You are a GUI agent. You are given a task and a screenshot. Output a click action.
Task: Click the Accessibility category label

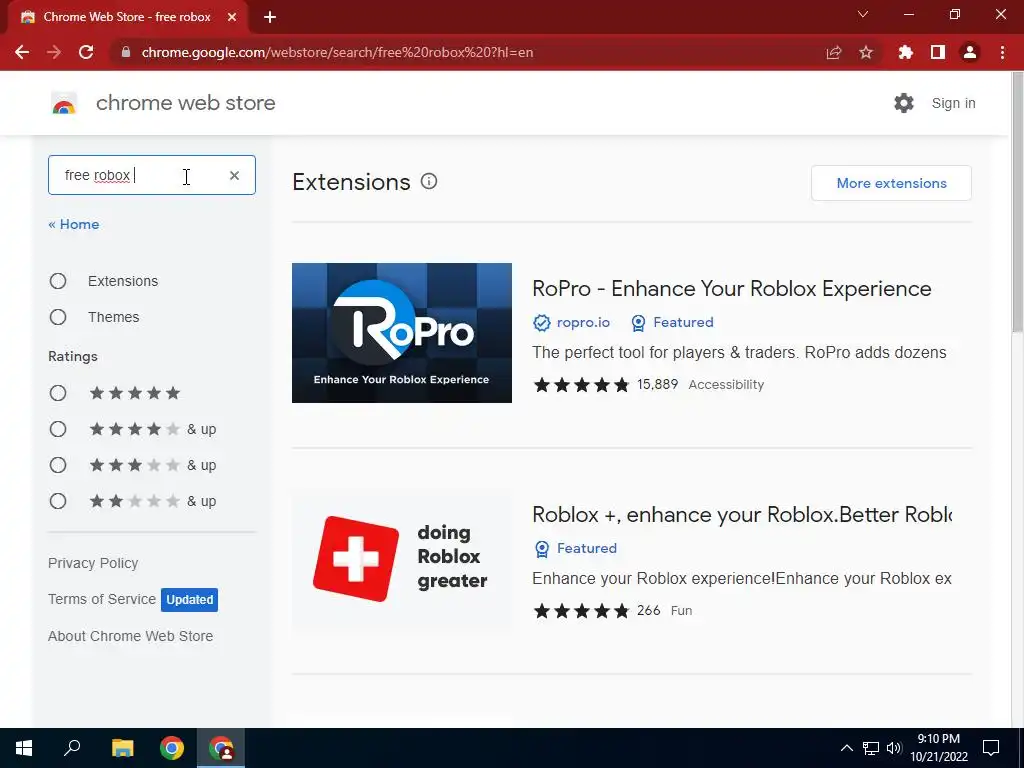click(x=726, y=385)
